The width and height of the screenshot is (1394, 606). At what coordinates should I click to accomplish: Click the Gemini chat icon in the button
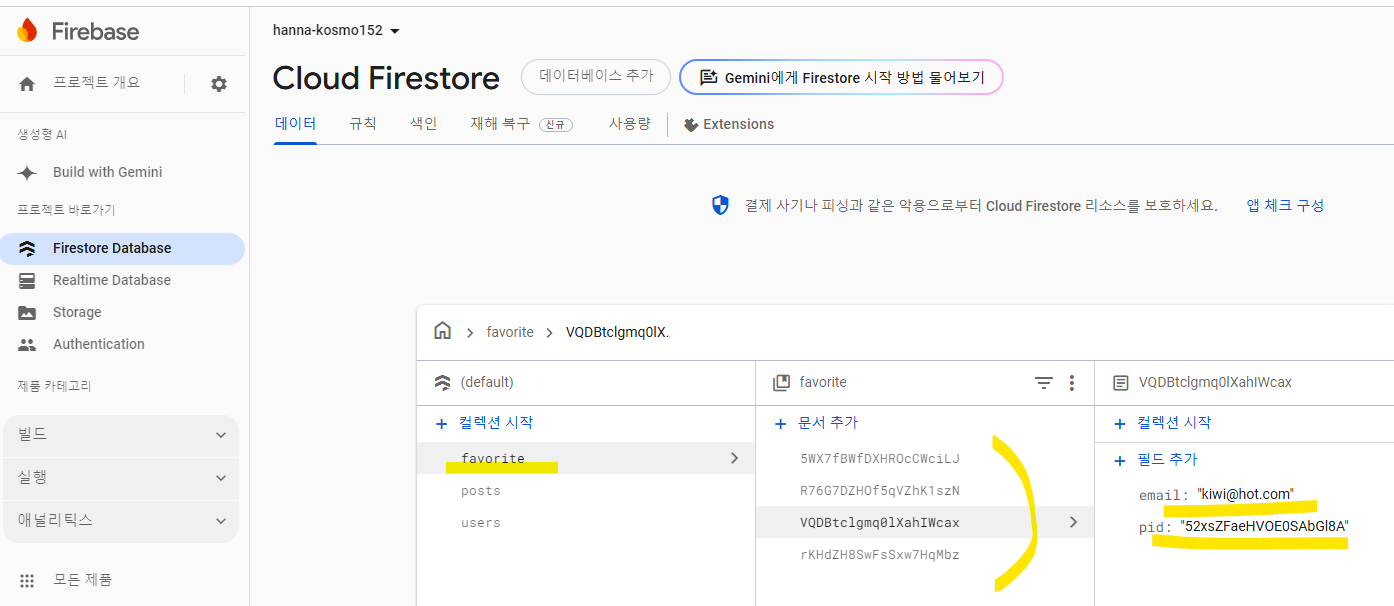[x=708, y=77]
